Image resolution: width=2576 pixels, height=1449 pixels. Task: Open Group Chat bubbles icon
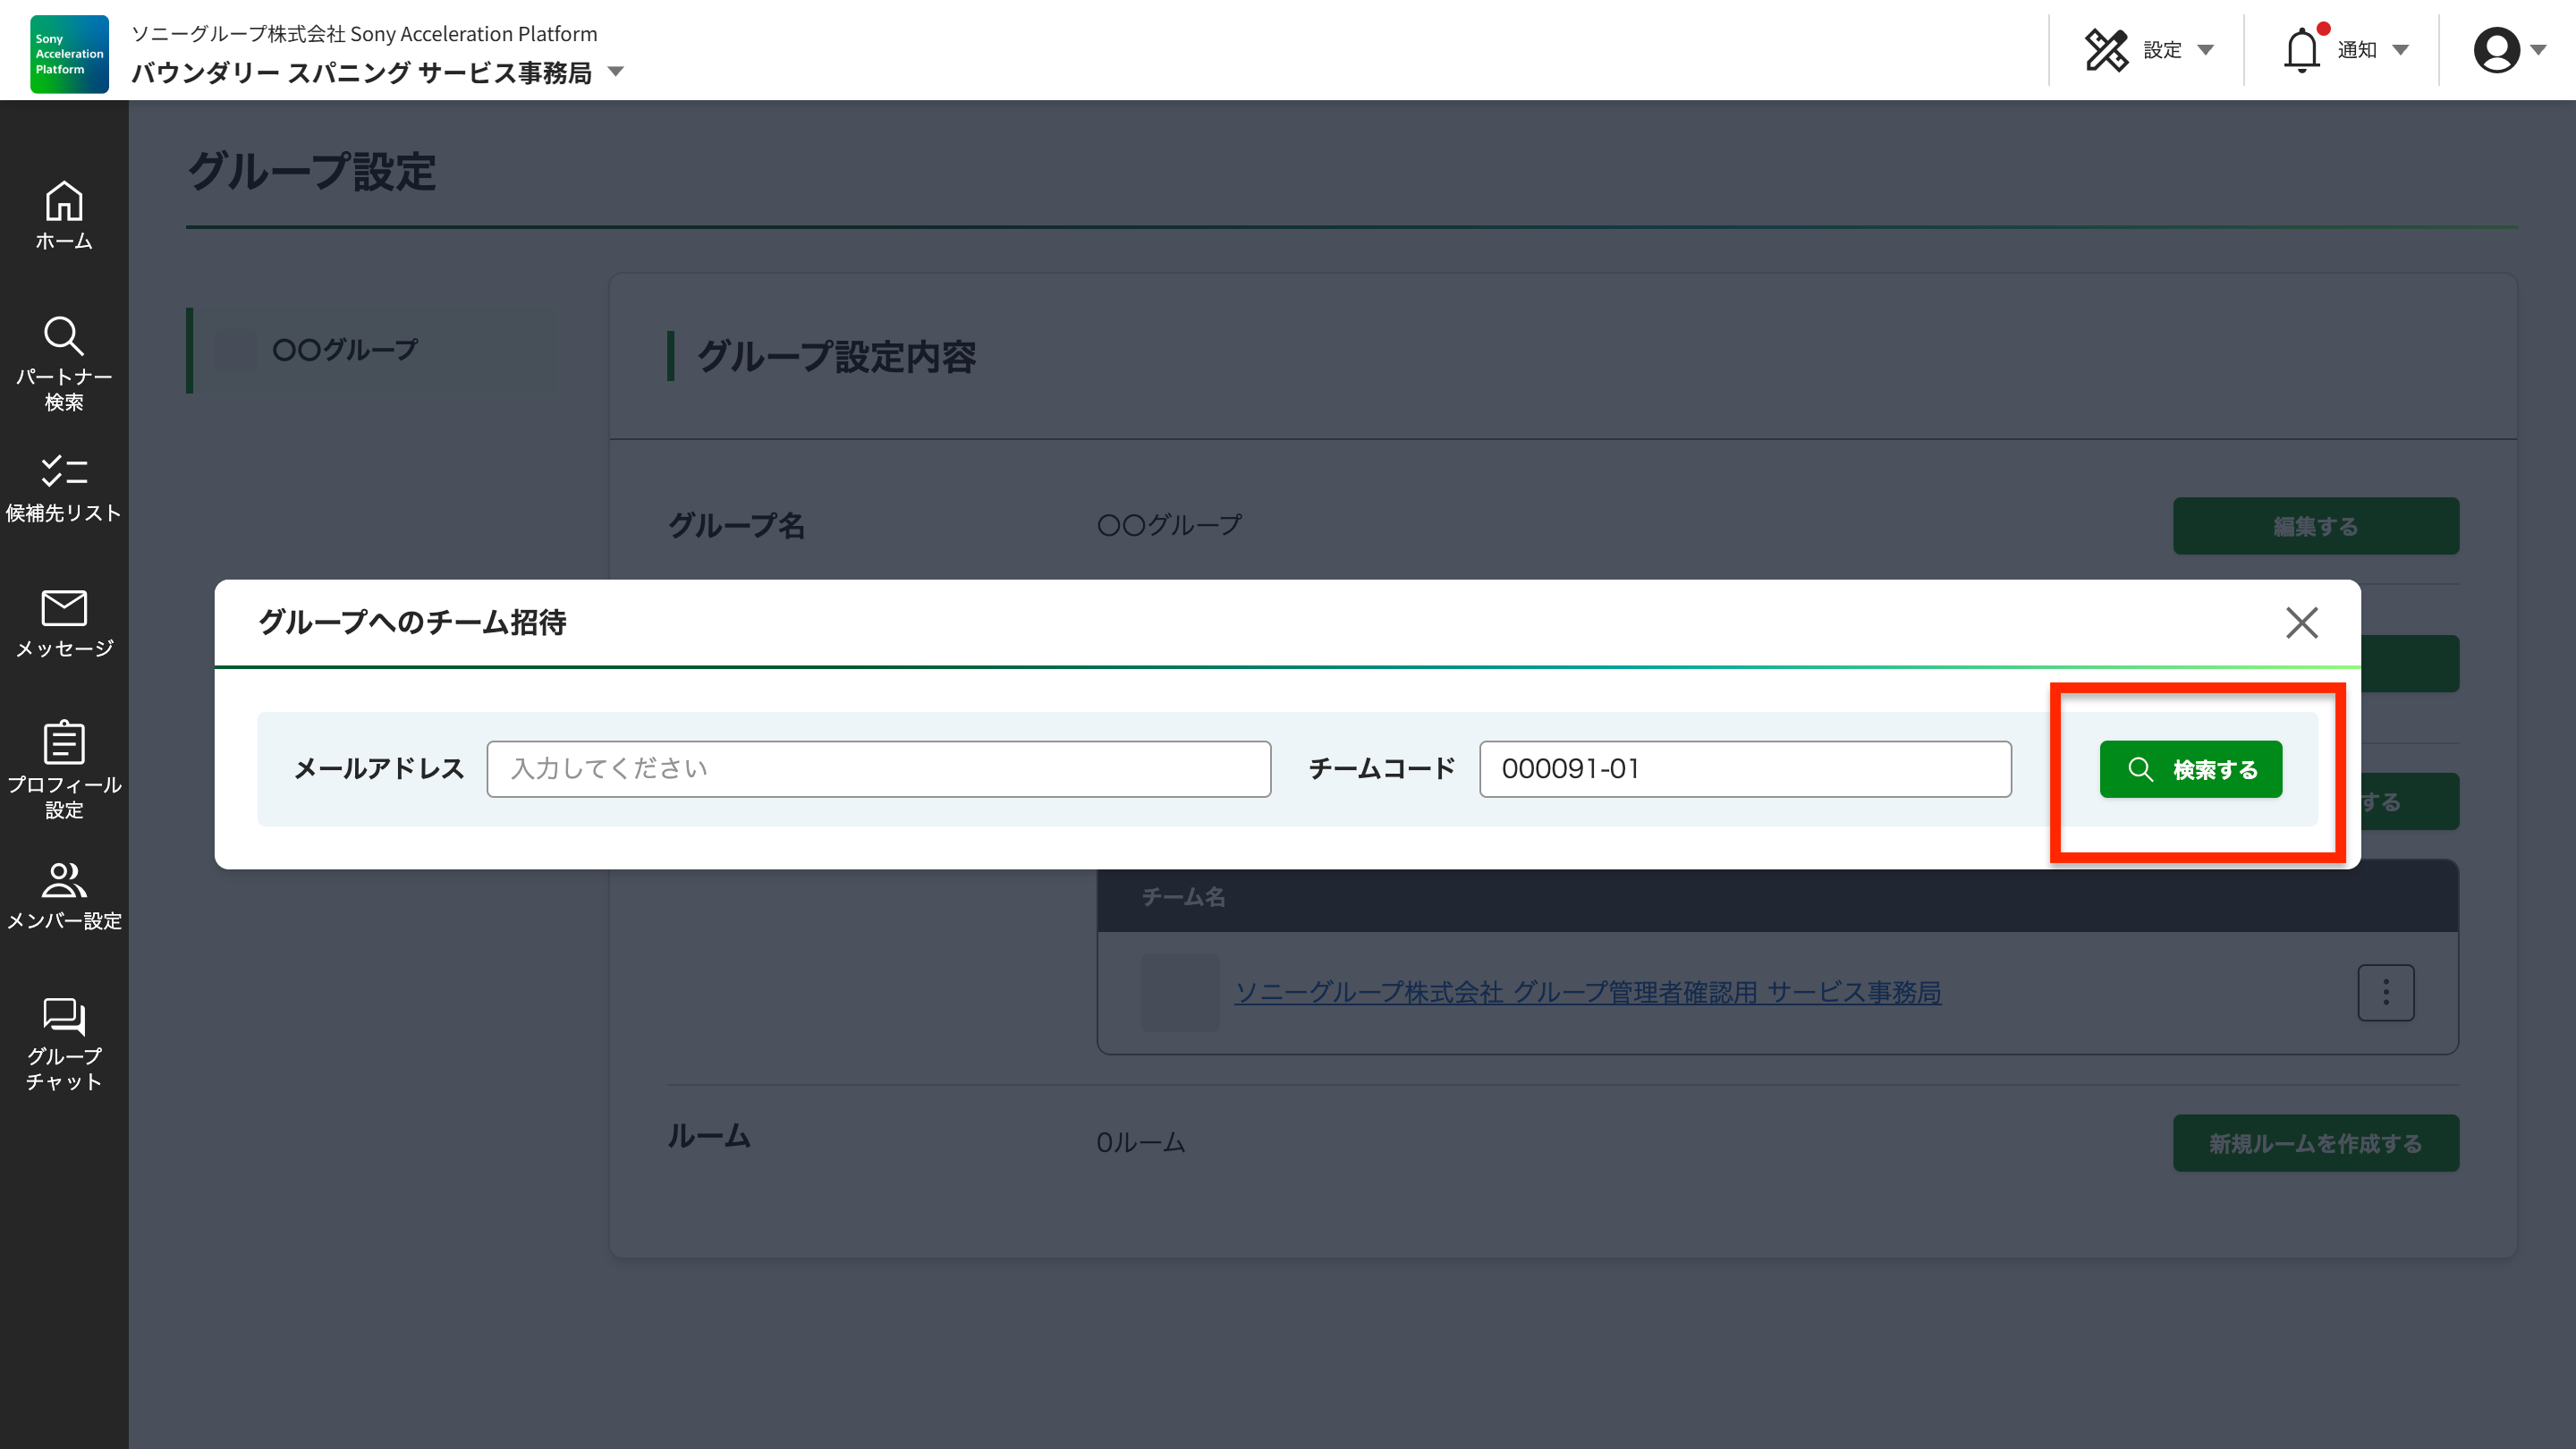click(64, 1016)
